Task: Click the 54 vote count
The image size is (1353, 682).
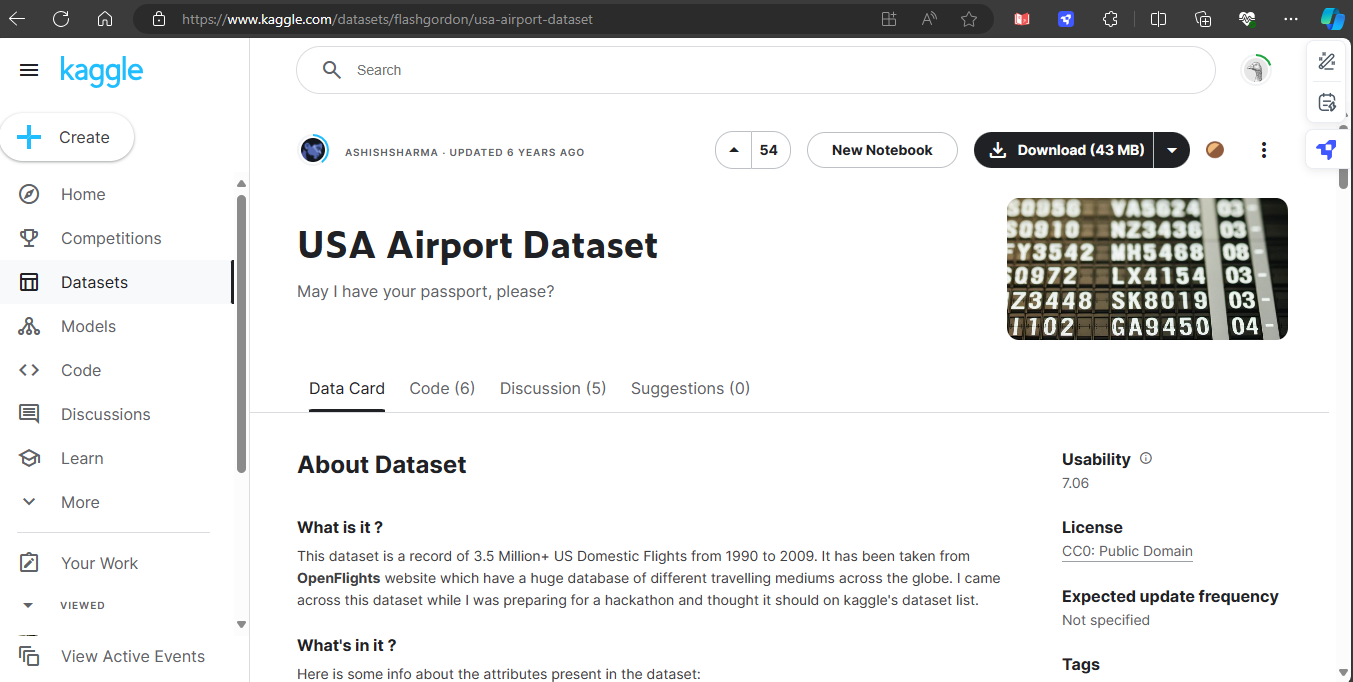Action: [x=769, y=150]
